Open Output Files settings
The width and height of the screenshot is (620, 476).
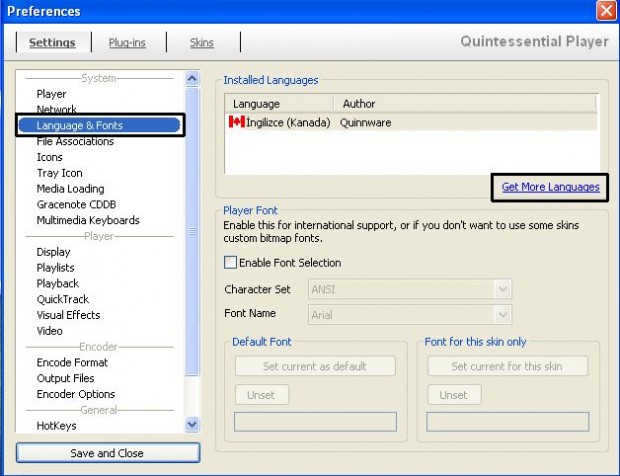pyautogui.click(x=65, y=378)
